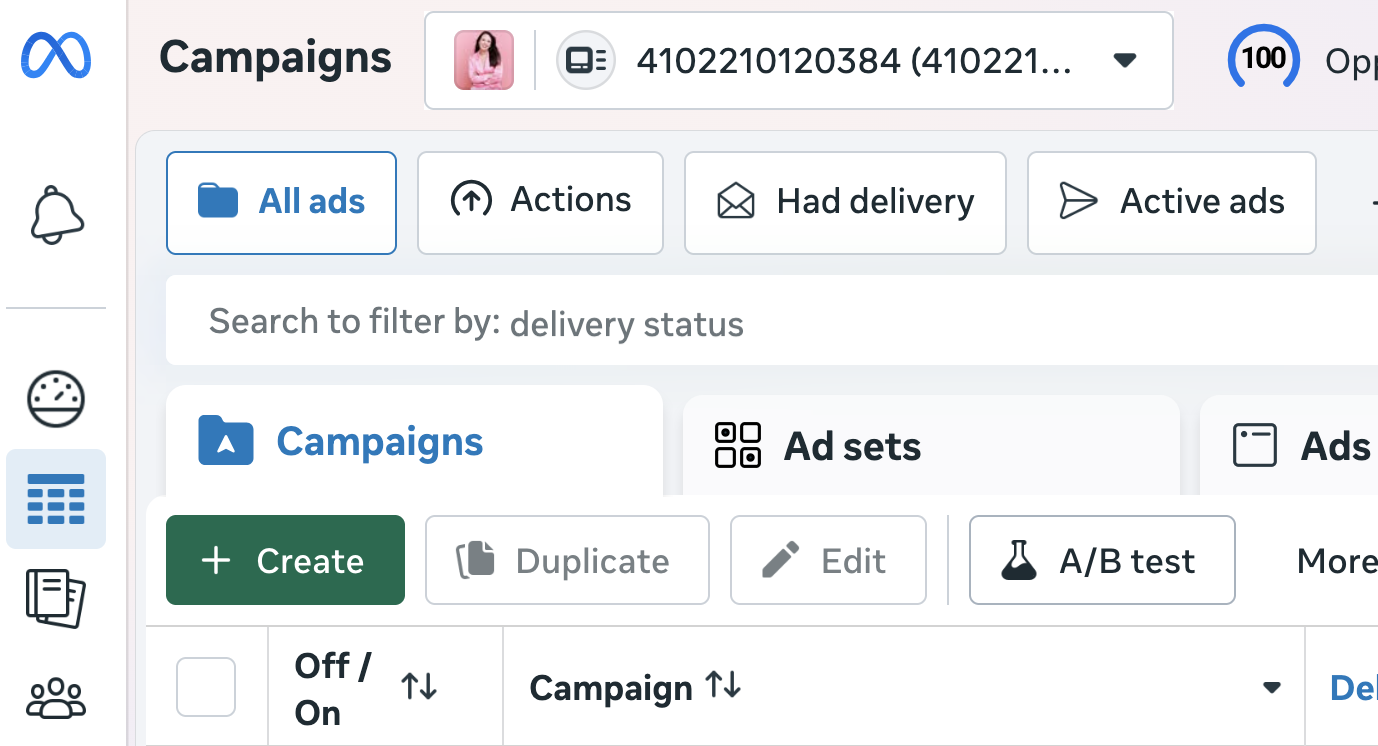Open Campaign column options caret
The height and width of the screenshot is (746, 1378).
click(1272, 688)
